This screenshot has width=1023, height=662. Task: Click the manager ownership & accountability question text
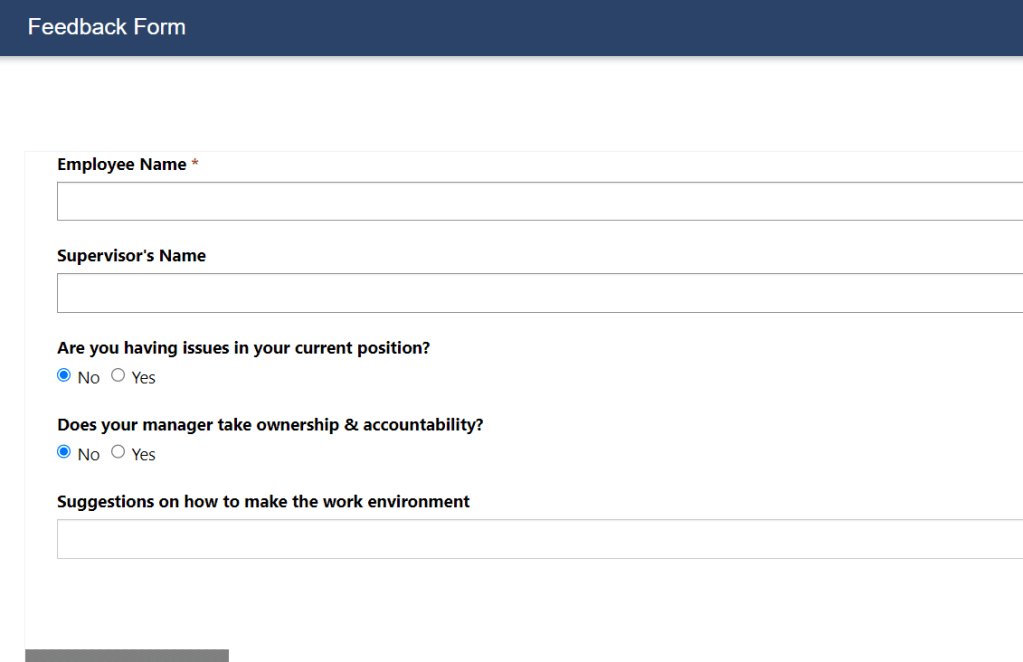pyautogui.click(x=270, y=424)
